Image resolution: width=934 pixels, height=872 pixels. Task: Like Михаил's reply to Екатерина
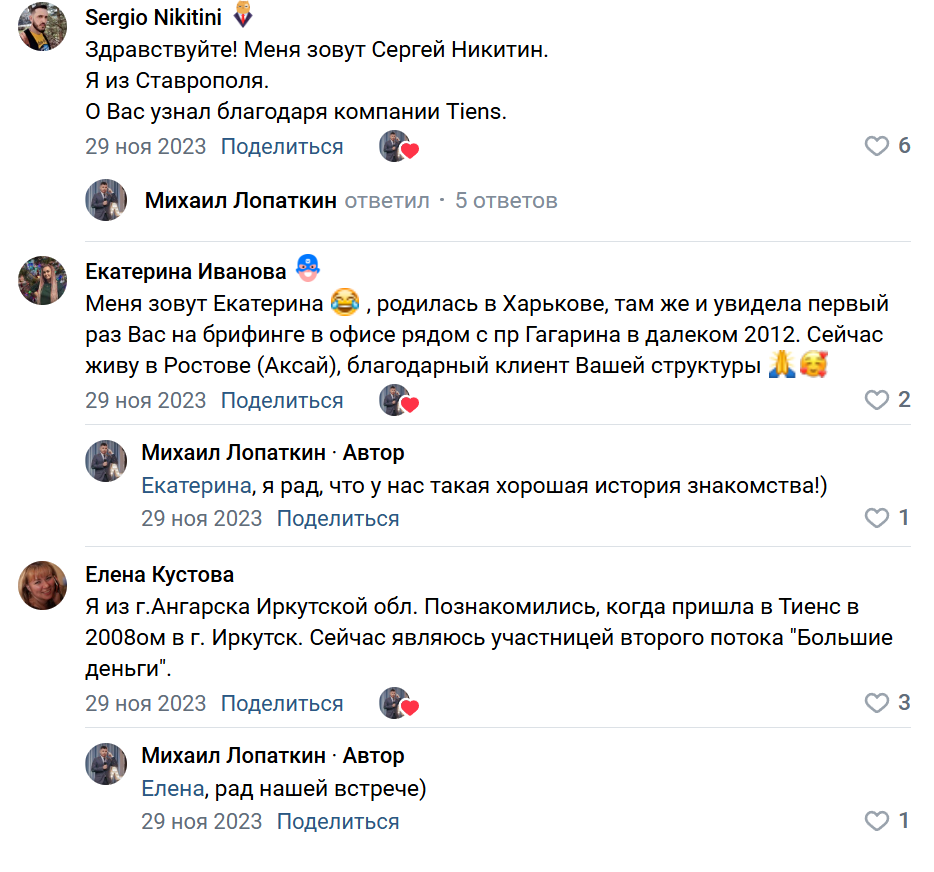coord(876,519)
